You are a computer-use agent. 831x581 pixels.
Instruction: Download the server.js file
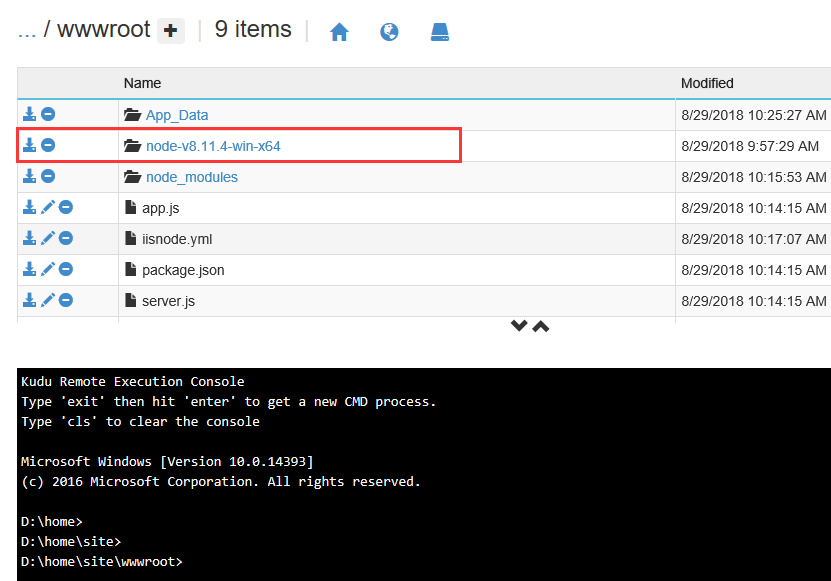30,301
